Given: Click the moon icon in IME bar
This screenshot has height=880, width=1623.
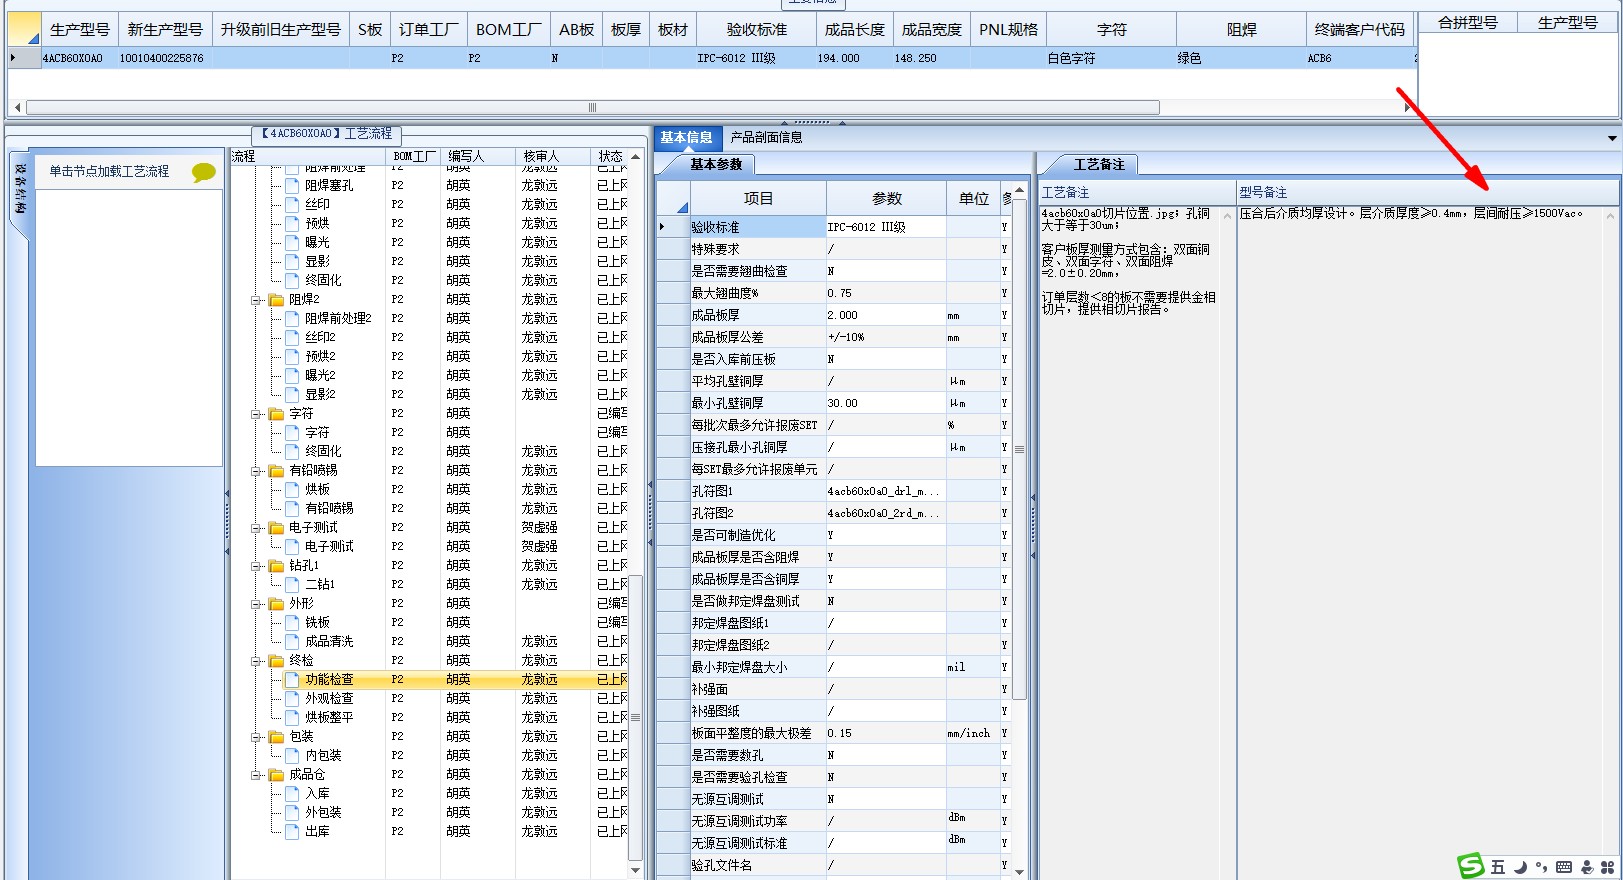Looking at the screenshot, I should (x=1519, y=867).
